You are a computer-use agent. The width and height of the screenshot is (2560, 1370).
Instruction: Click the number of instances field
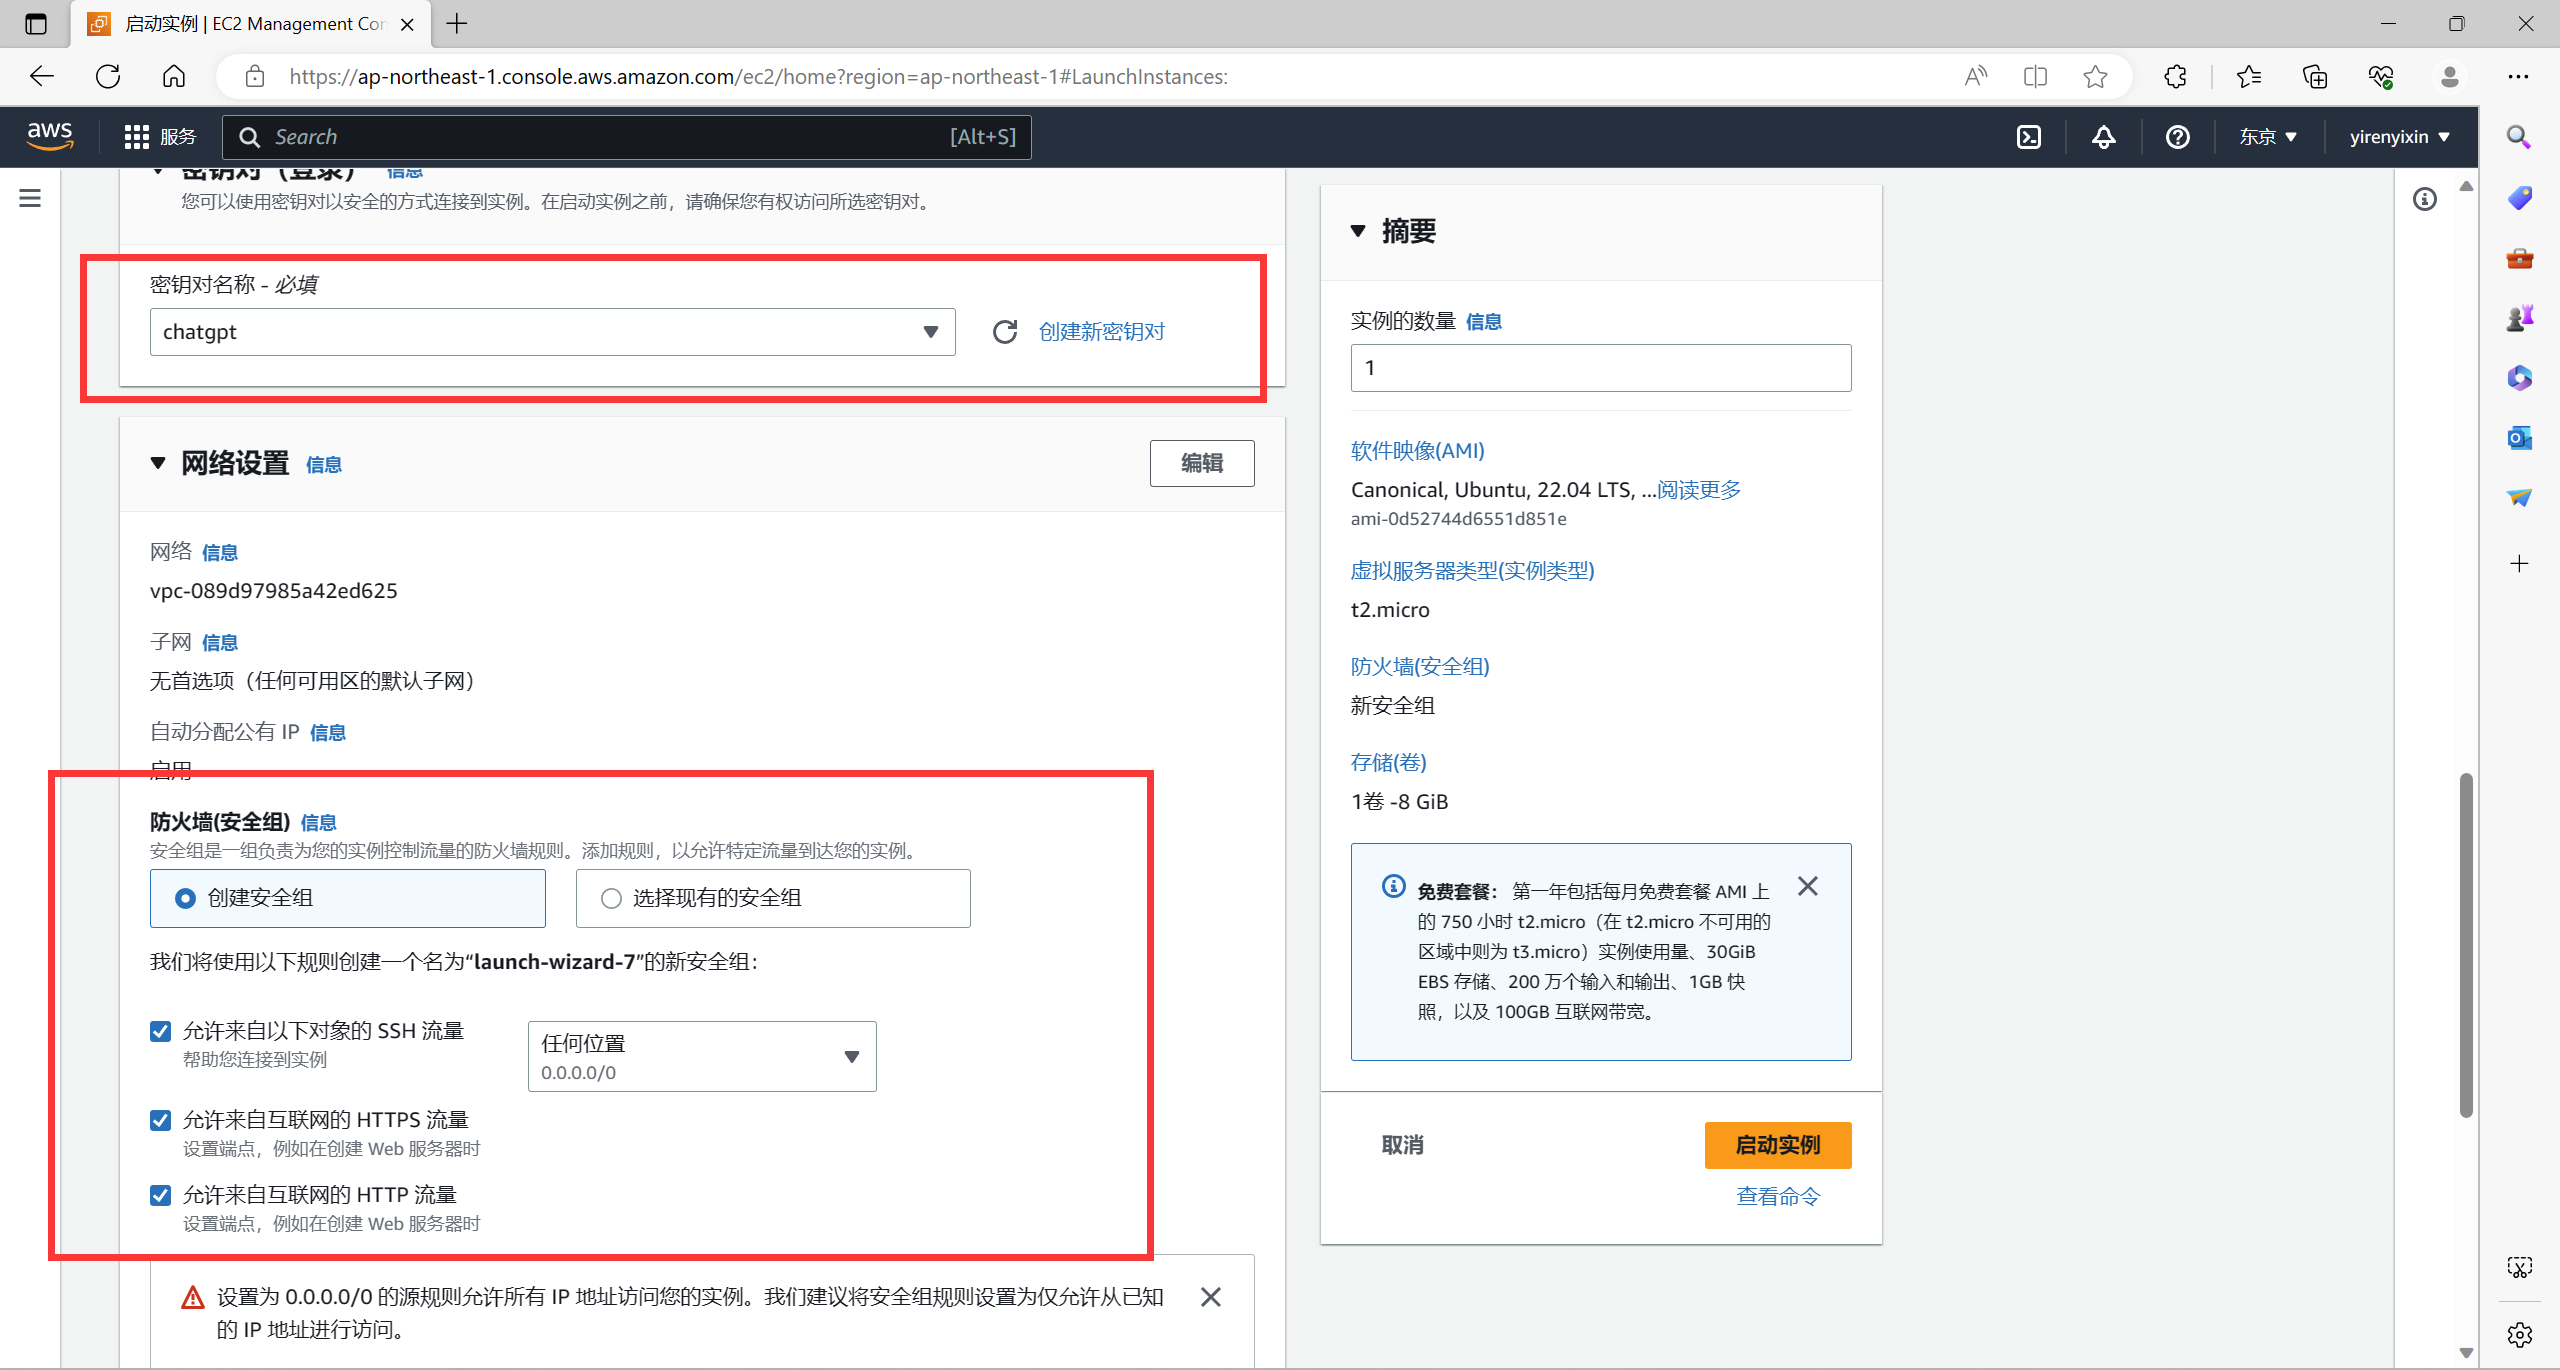coord(1601,368)
